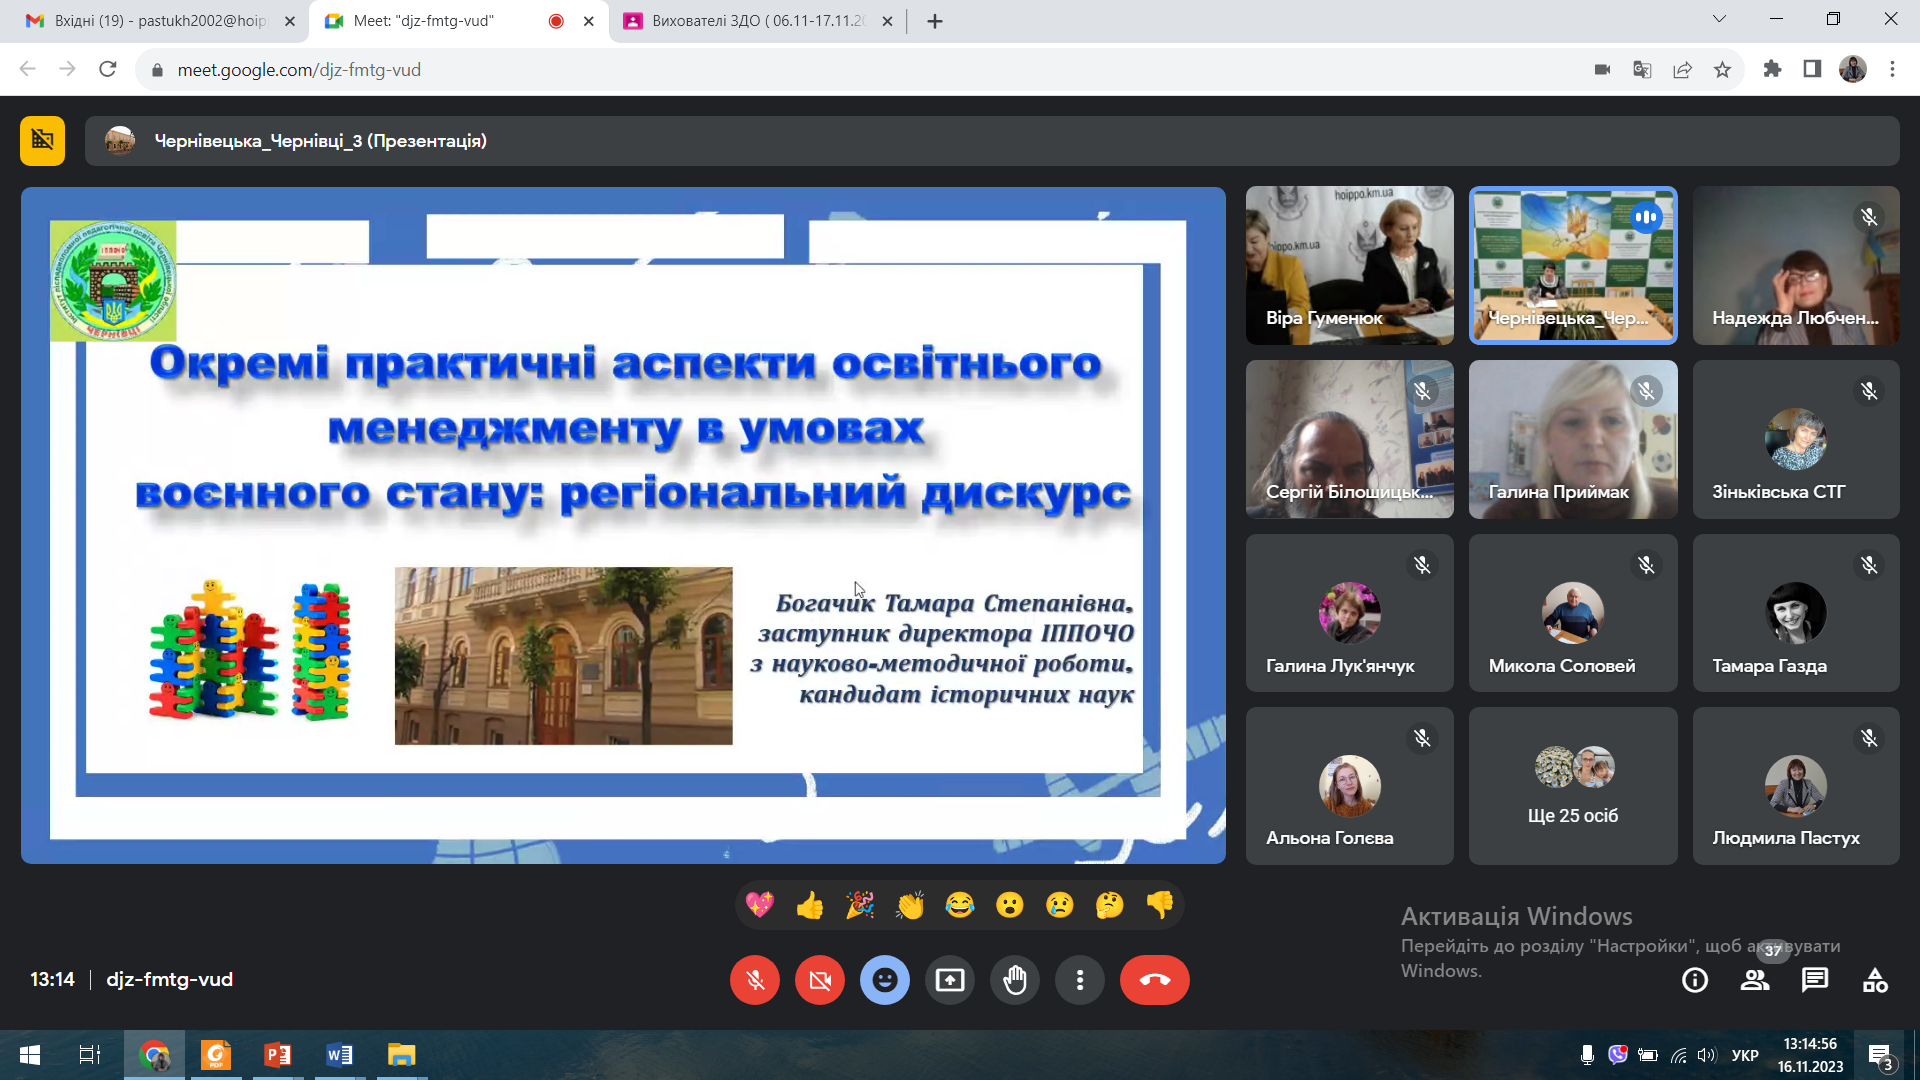
Task: Open meeting details info icon
Action: tap(1695, 980)
